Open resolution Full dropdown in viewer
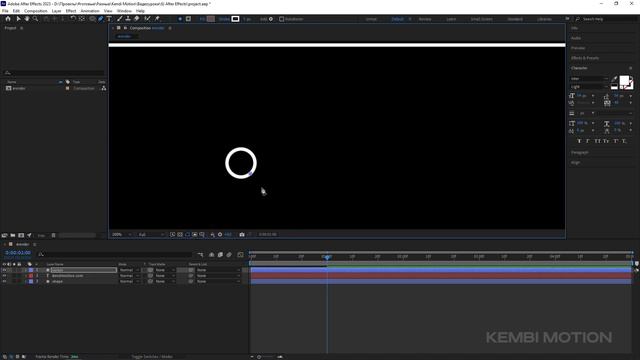Screen dimensions: 640x360 [151, 235]
